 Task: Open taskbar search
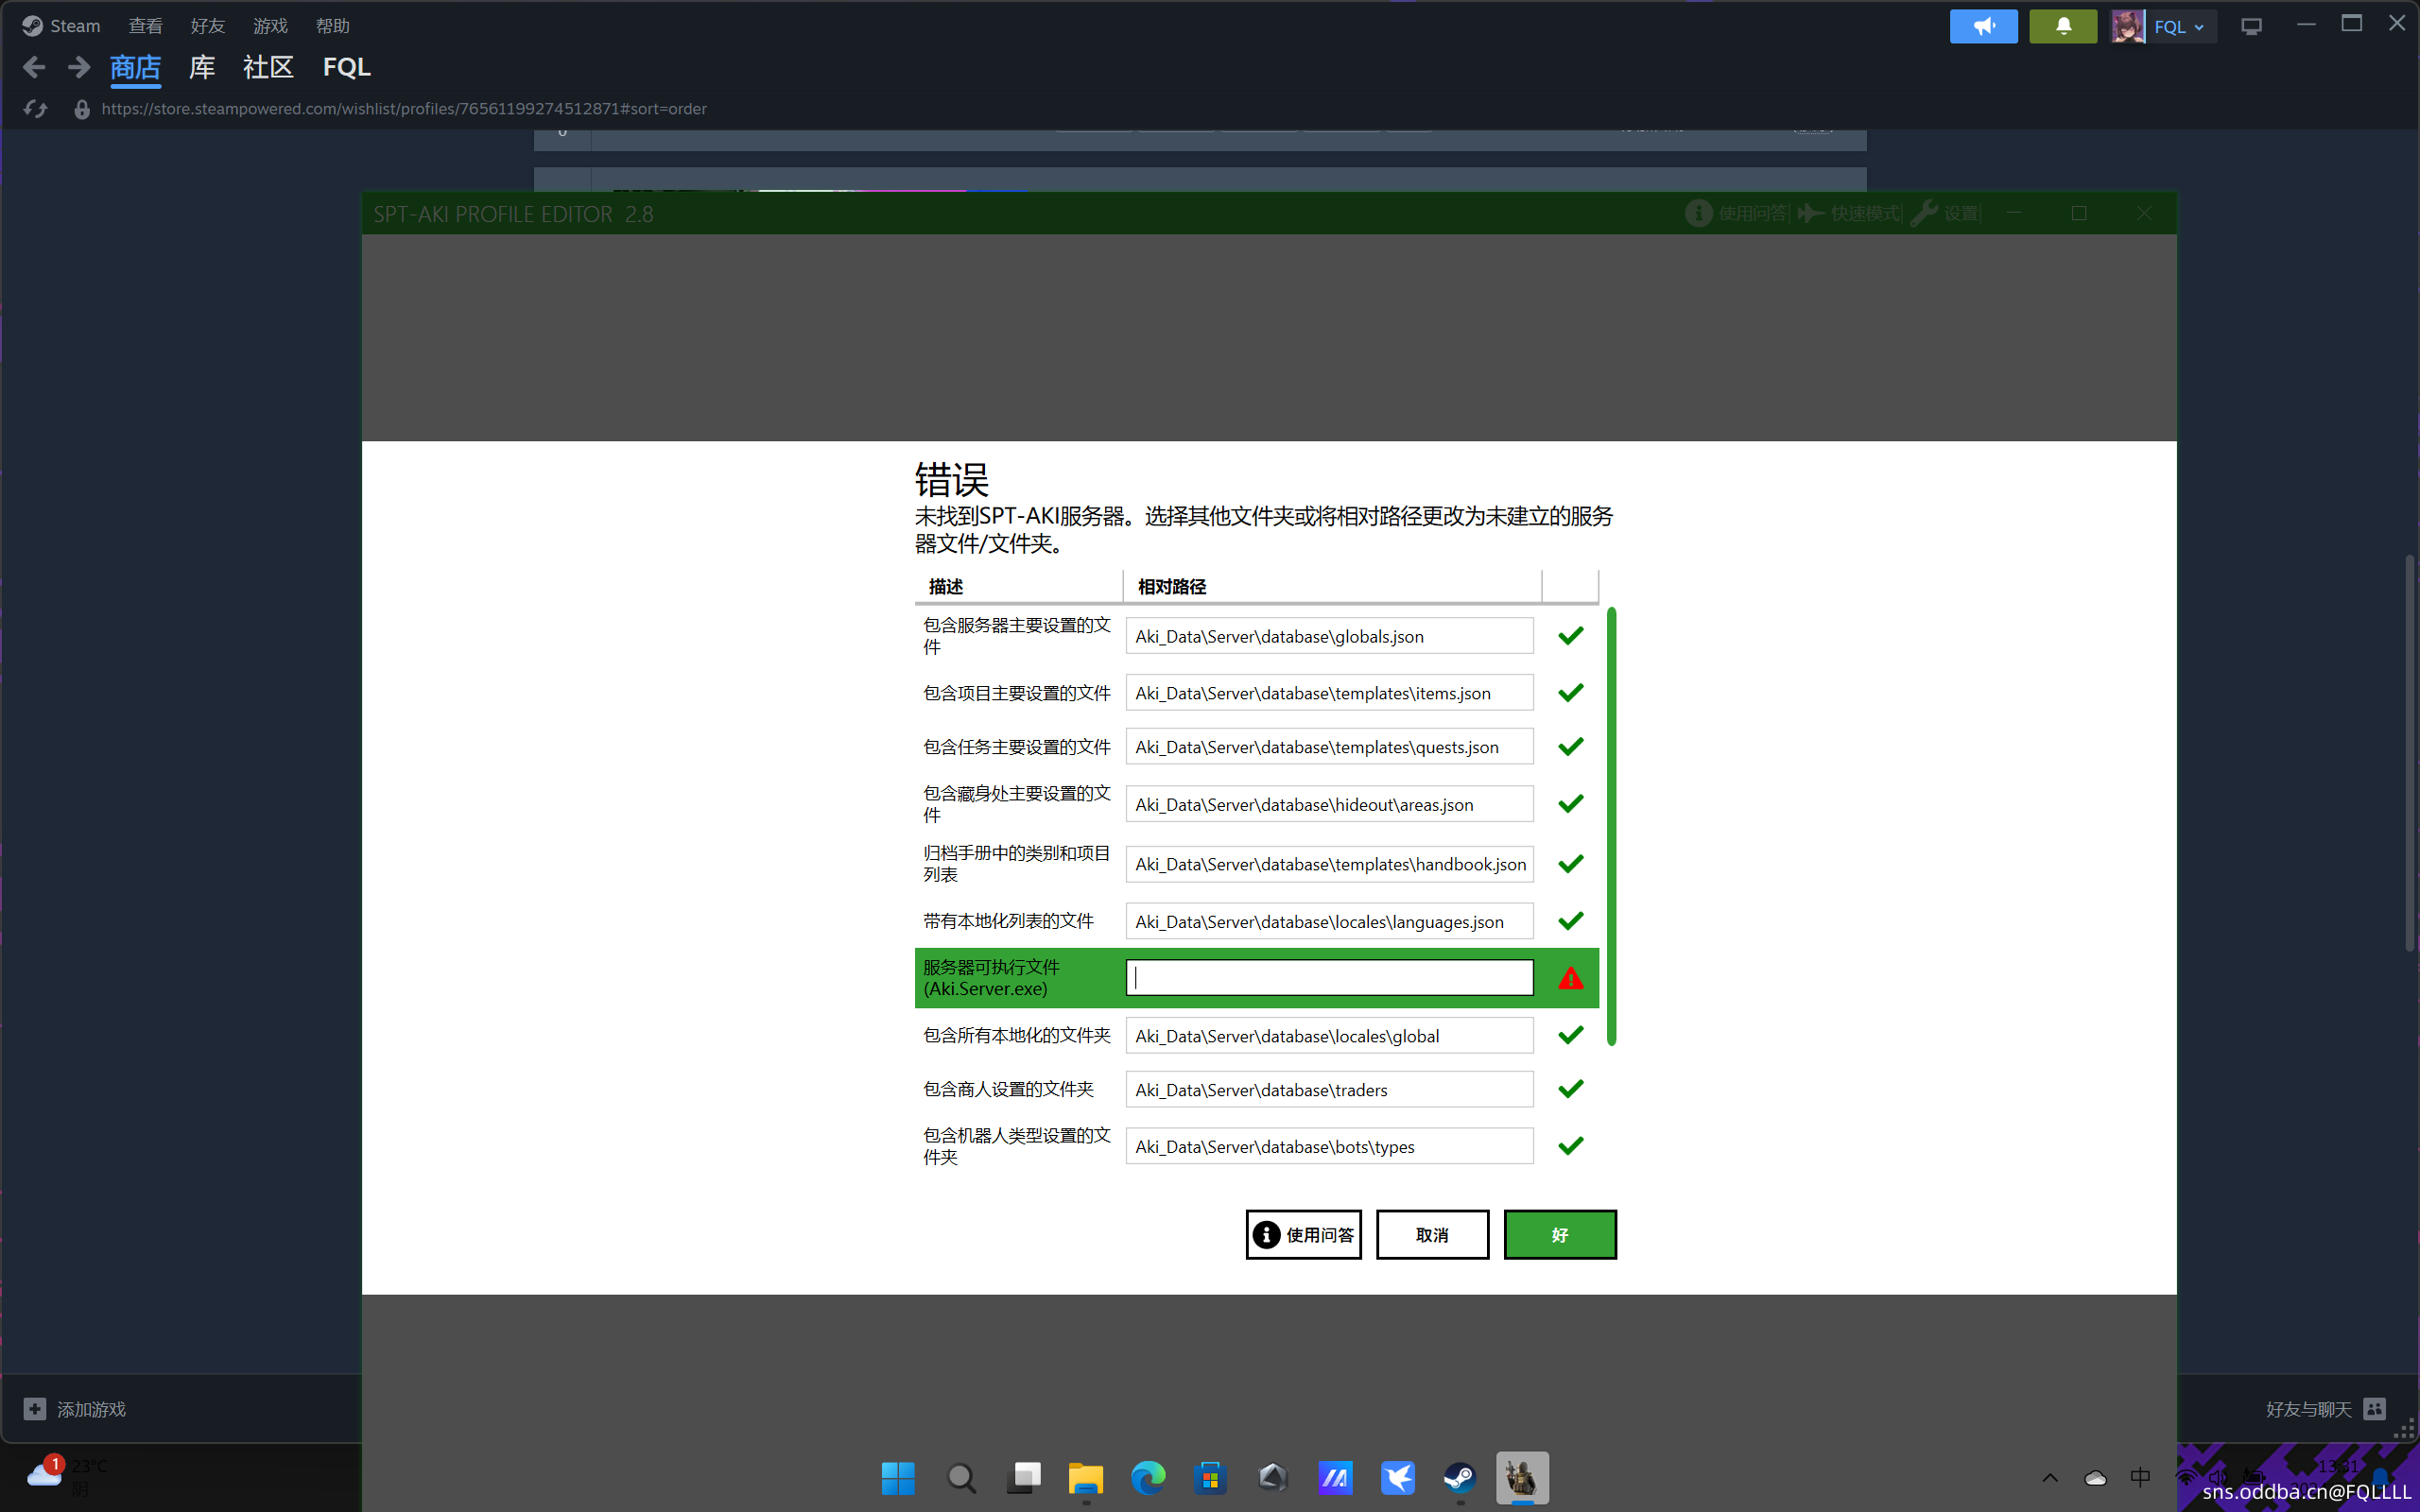tap(961, 1477)
